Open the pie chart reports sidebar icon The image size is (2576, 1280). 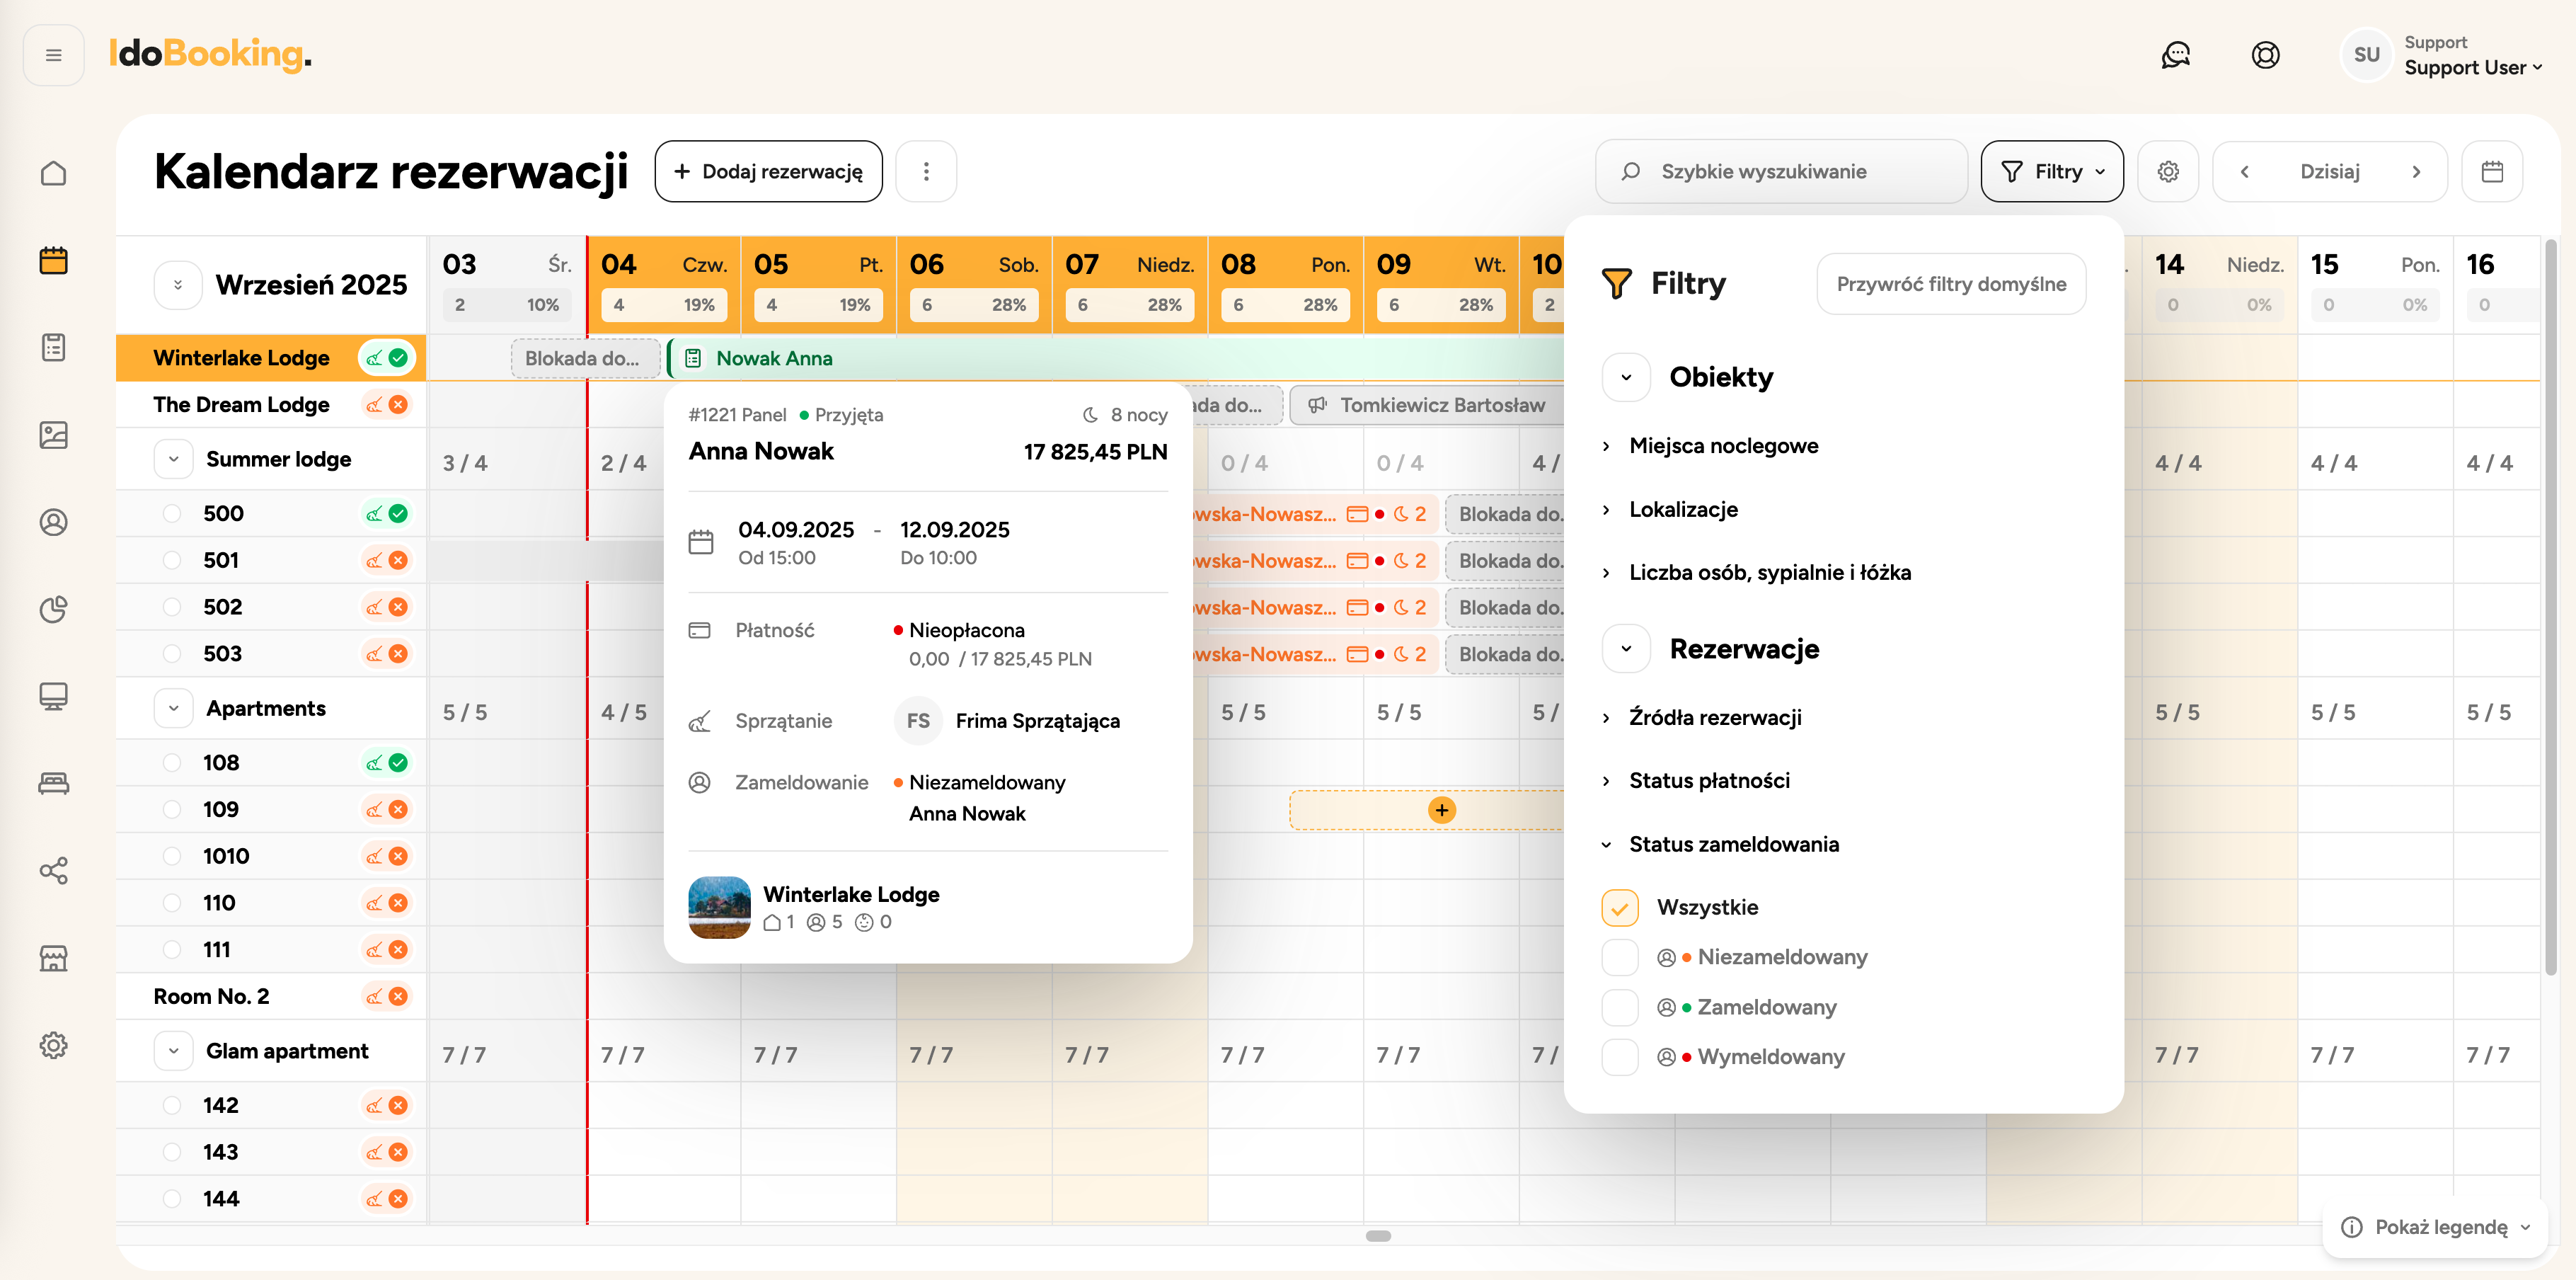(x=54, y=609)
